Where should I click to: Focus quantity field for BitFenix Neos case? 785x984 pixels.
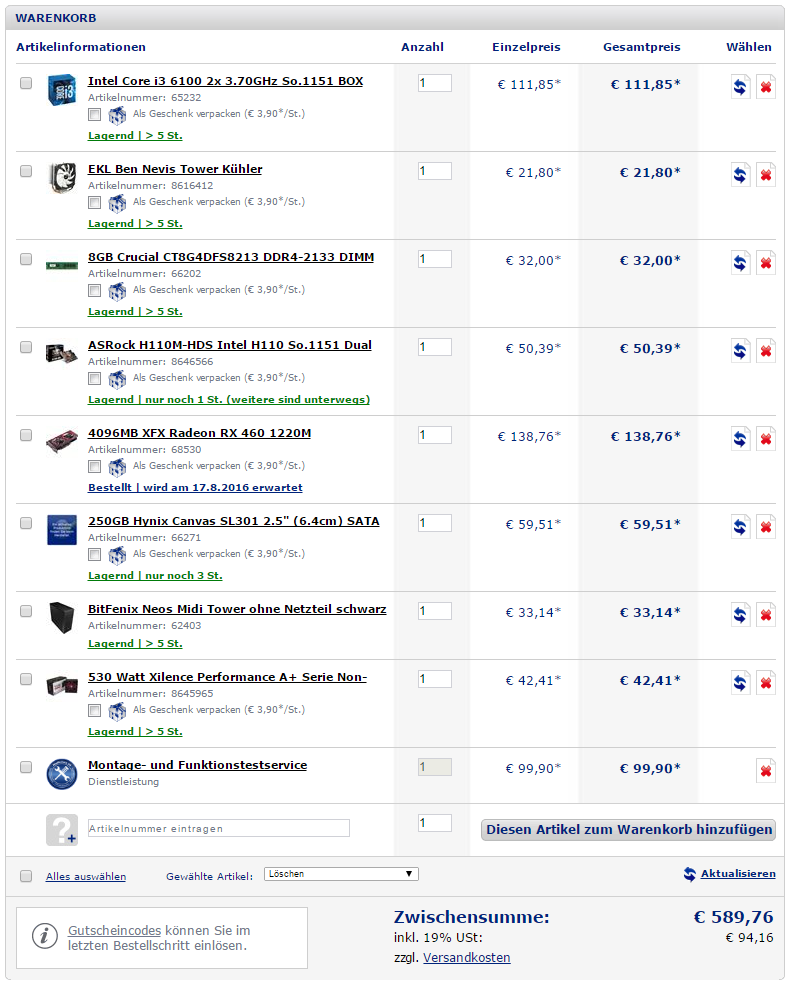click(435, 611)
